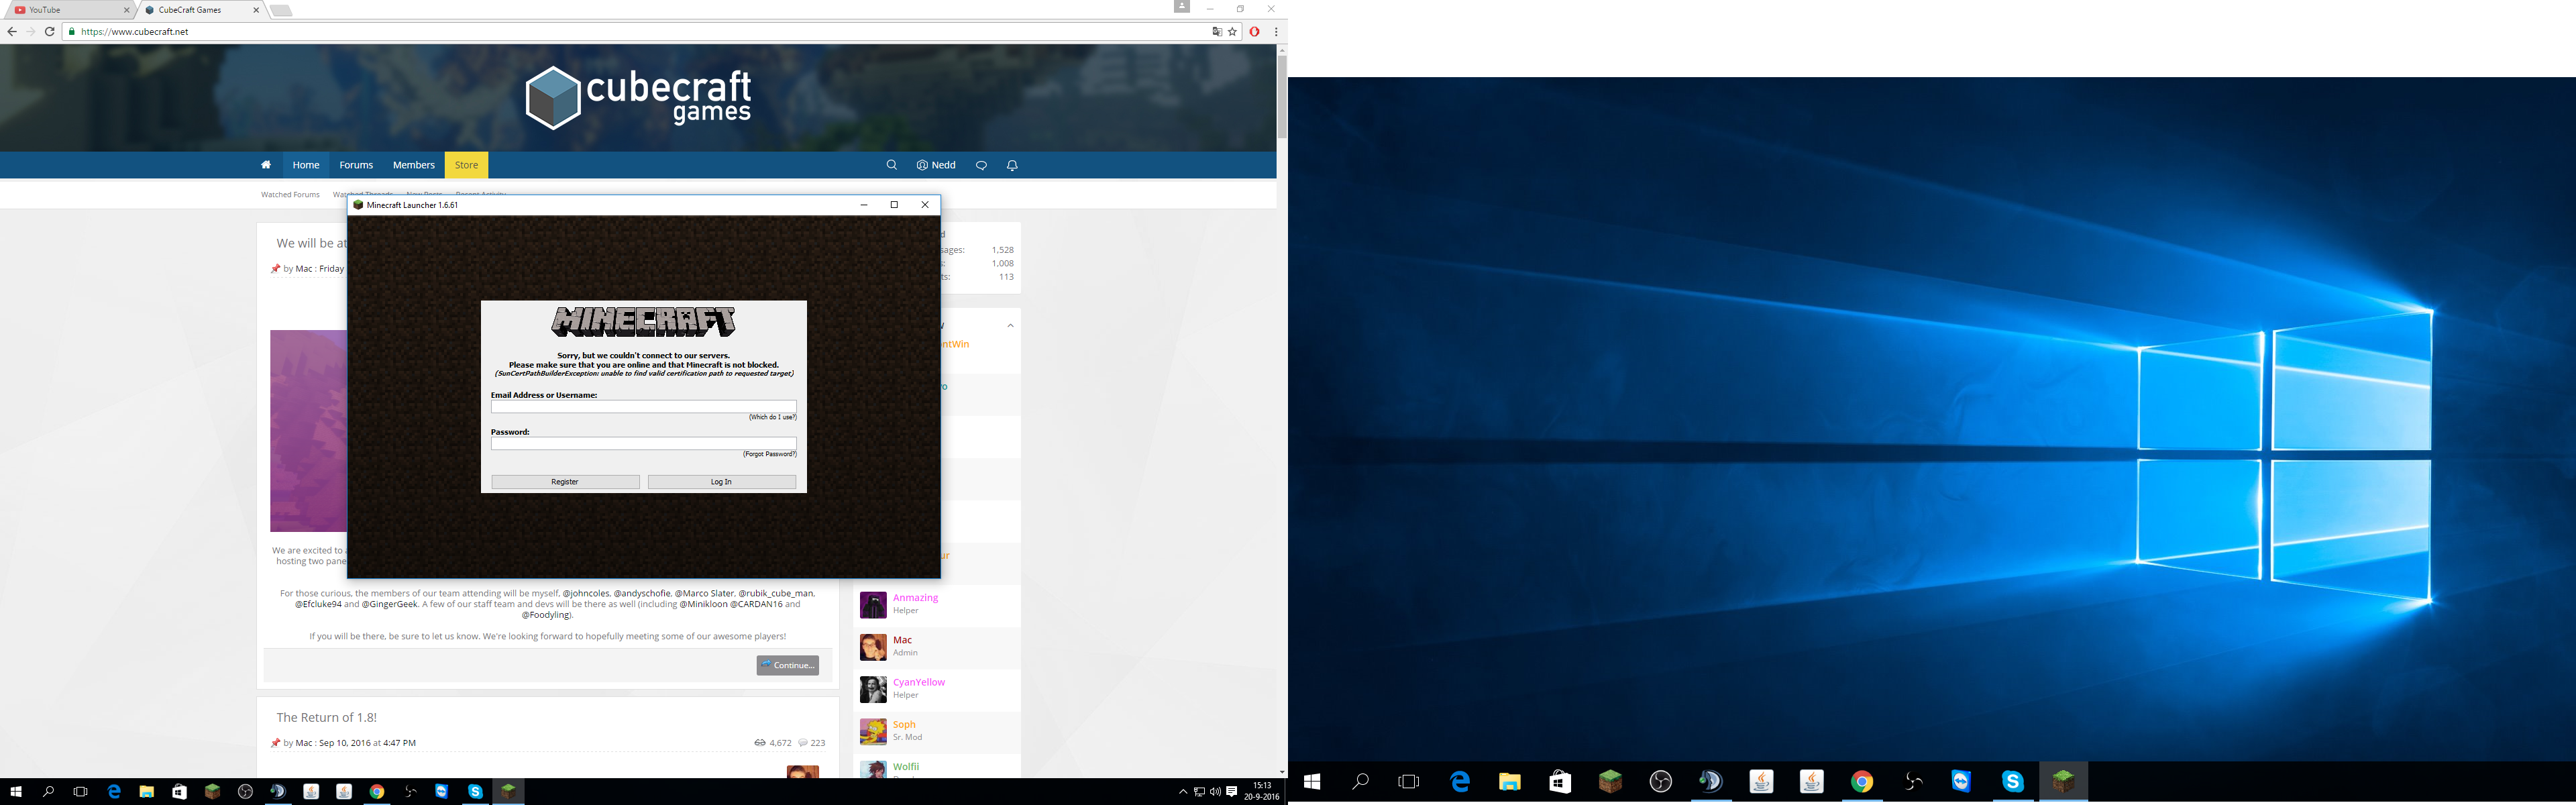Close the YouTube tab
This screenshot has height=805, width=2576.
[x=126, y=10]
